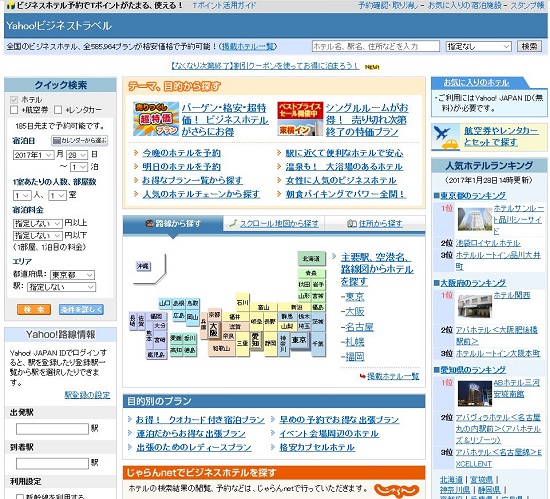Click the 超特価 bargain plan banner image
The height and width of the screenshot is (499, 550).
(156, 119)
